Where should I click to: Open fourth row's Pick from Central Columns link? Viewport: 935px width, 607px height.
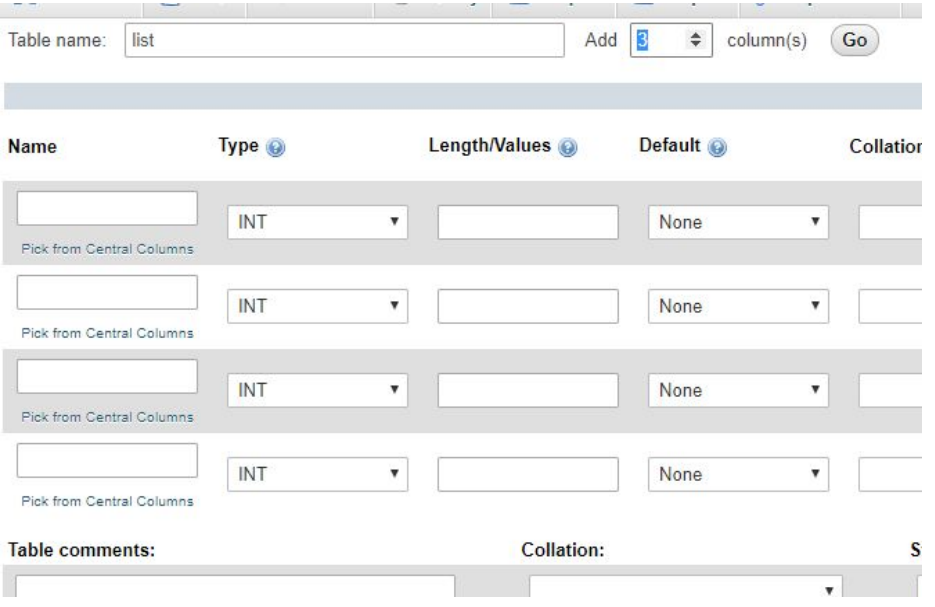pos(106,501)
